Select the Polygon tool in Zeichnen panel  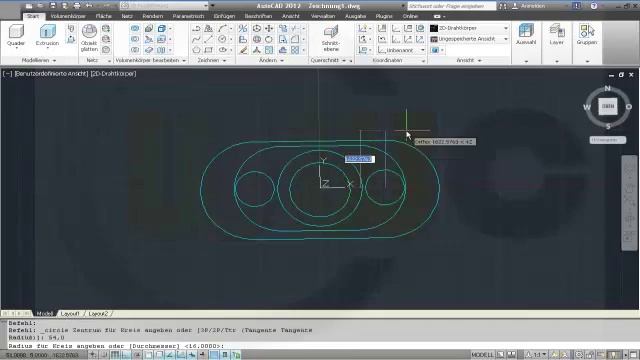(x=196, y=50)
